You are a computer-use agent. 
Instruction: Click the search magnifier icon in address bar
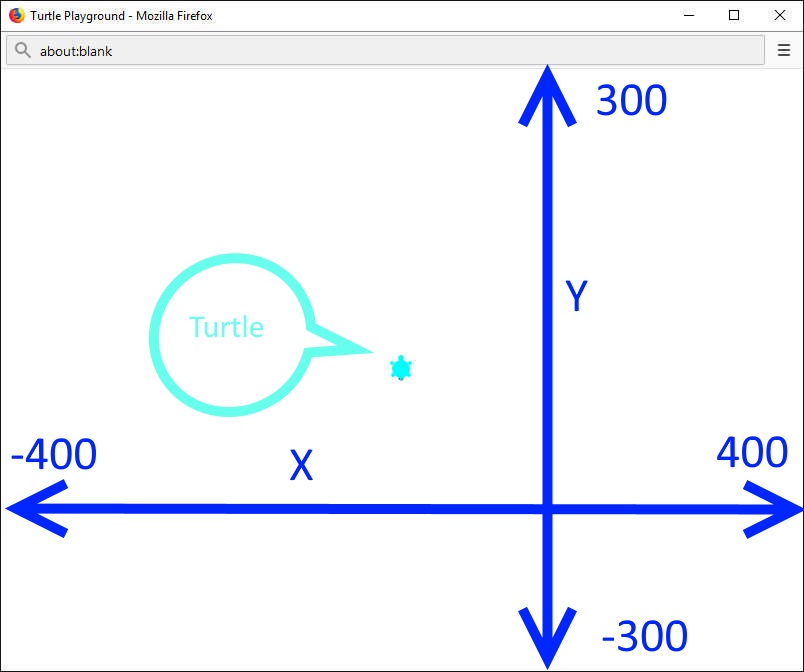coord(22,50)
